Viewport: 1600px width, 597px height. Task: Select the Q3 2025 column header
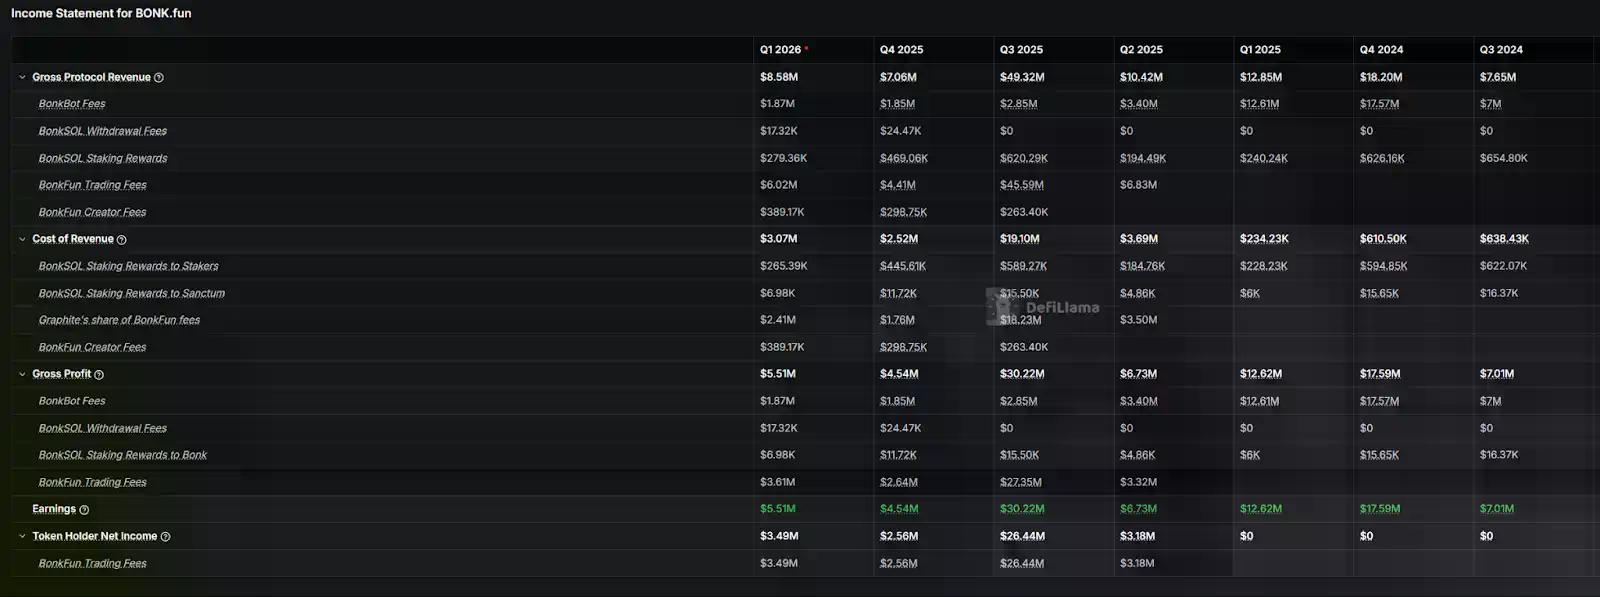[1021, 50]
